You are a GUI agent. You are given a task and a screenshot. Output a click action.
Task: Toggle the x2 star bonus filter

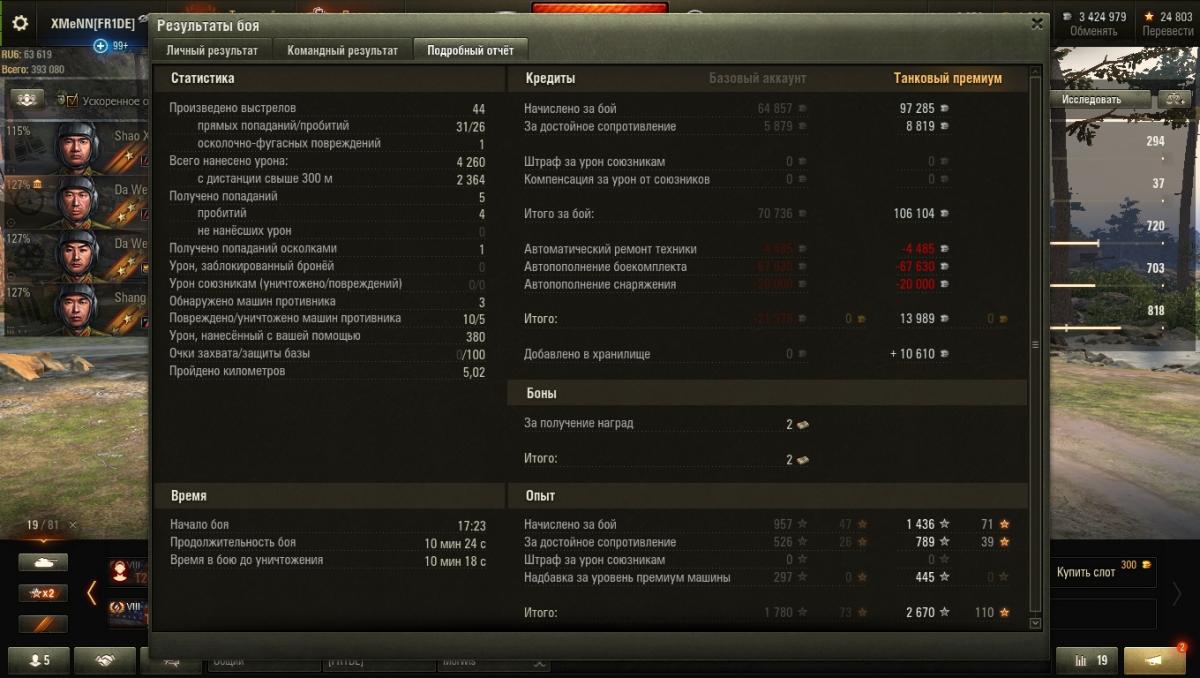pyautogui.click(x=43, y=593)
